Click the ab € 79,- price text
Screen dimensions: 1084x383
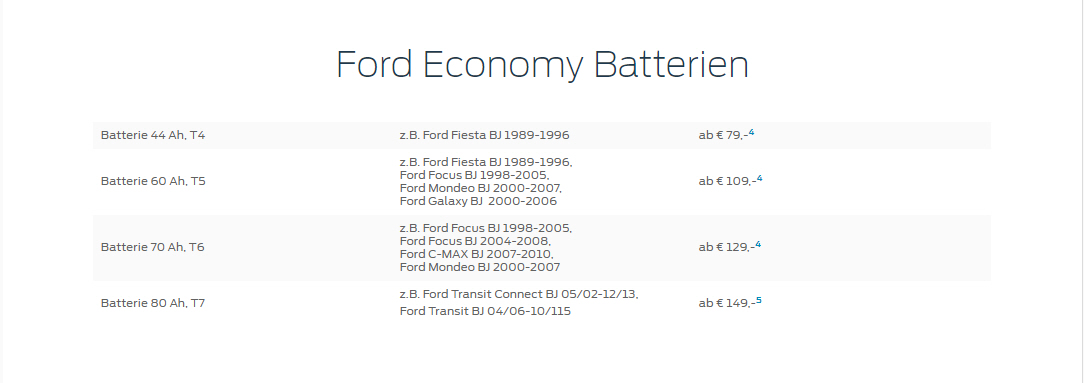coord(723,136)
